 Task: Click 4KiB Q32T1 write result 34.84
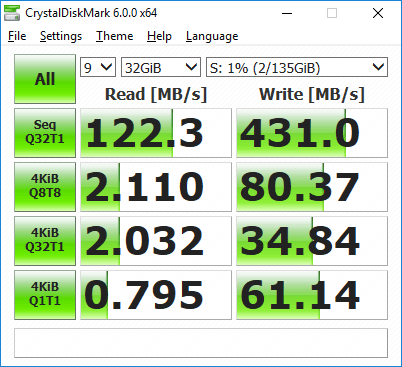click(x=312, y=241)
